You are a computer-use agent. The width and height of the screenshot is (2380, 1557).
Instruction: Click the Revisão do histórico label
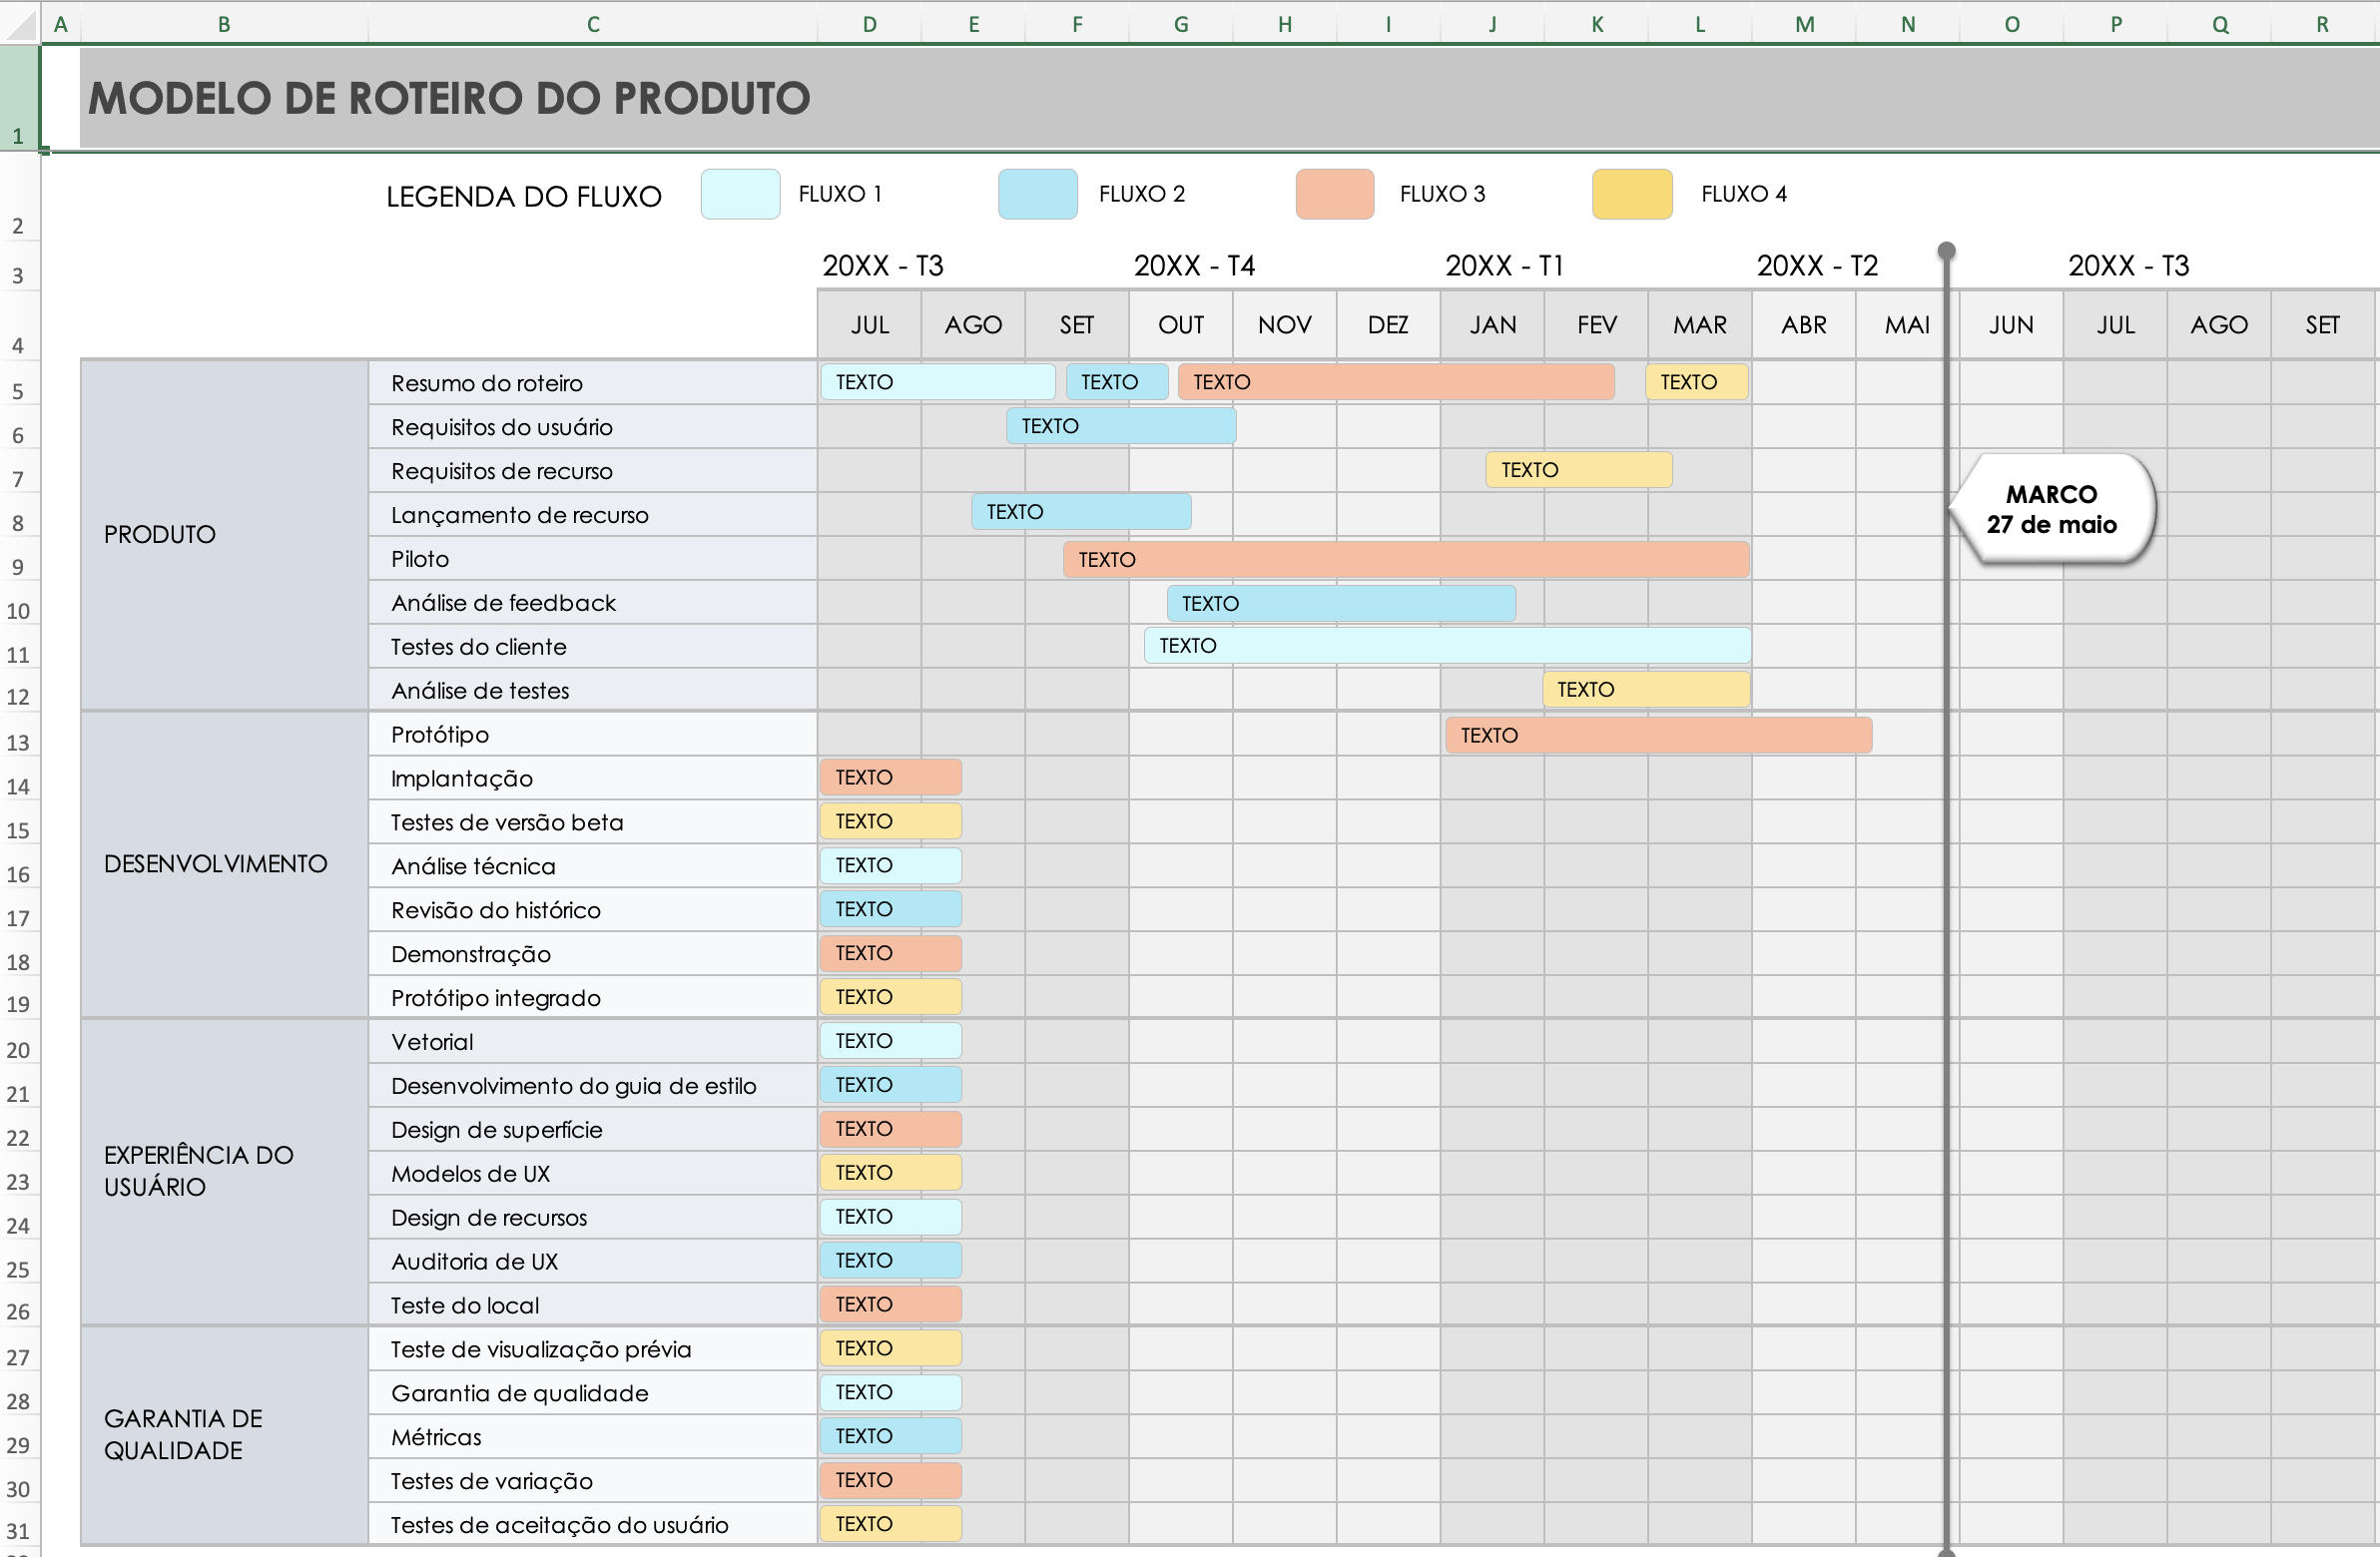click(x=496, y=911)
